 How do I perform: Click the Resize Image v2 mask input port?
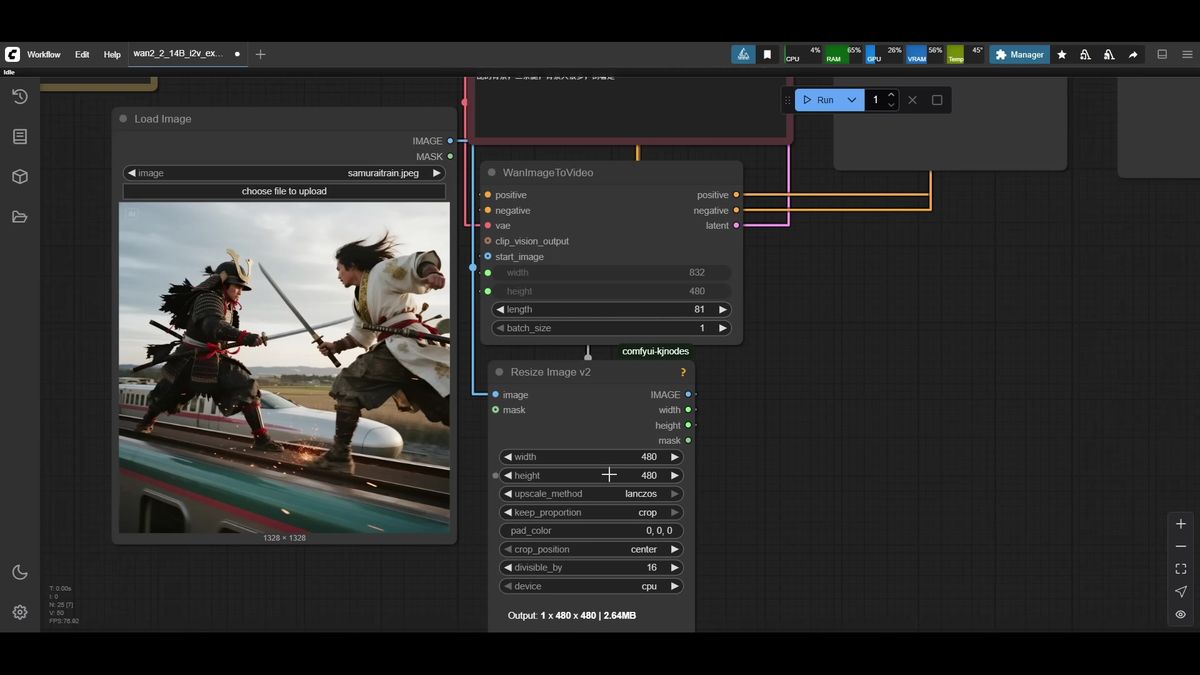point(495,410)
